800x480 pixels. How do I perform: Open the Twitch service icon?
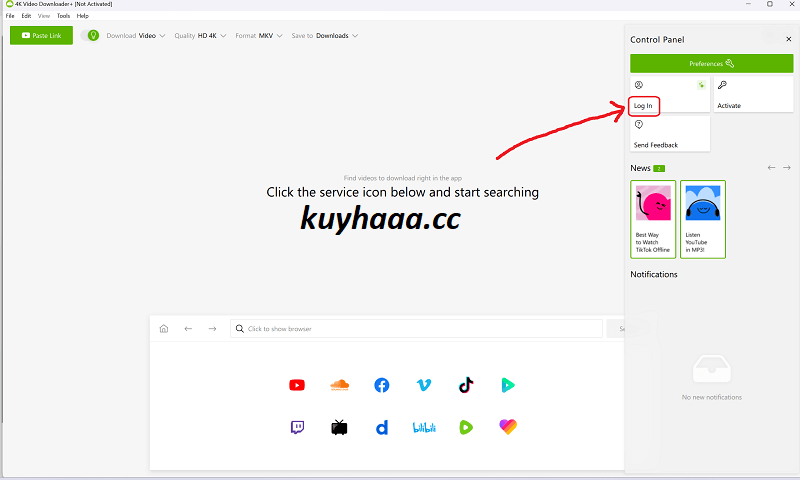(297, 427)
